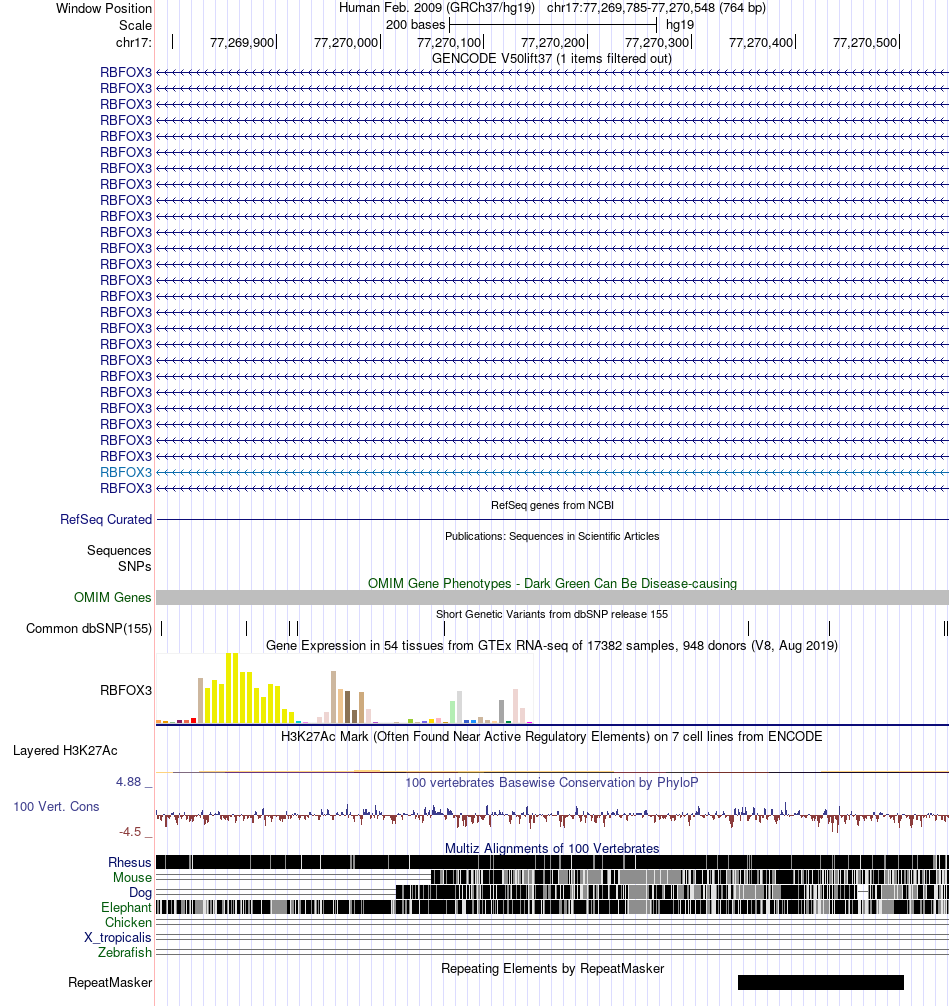Screen dimensions: 950x1006
Task: Open OMIM Gene Phenotypes track title
Action: (552, 583)
